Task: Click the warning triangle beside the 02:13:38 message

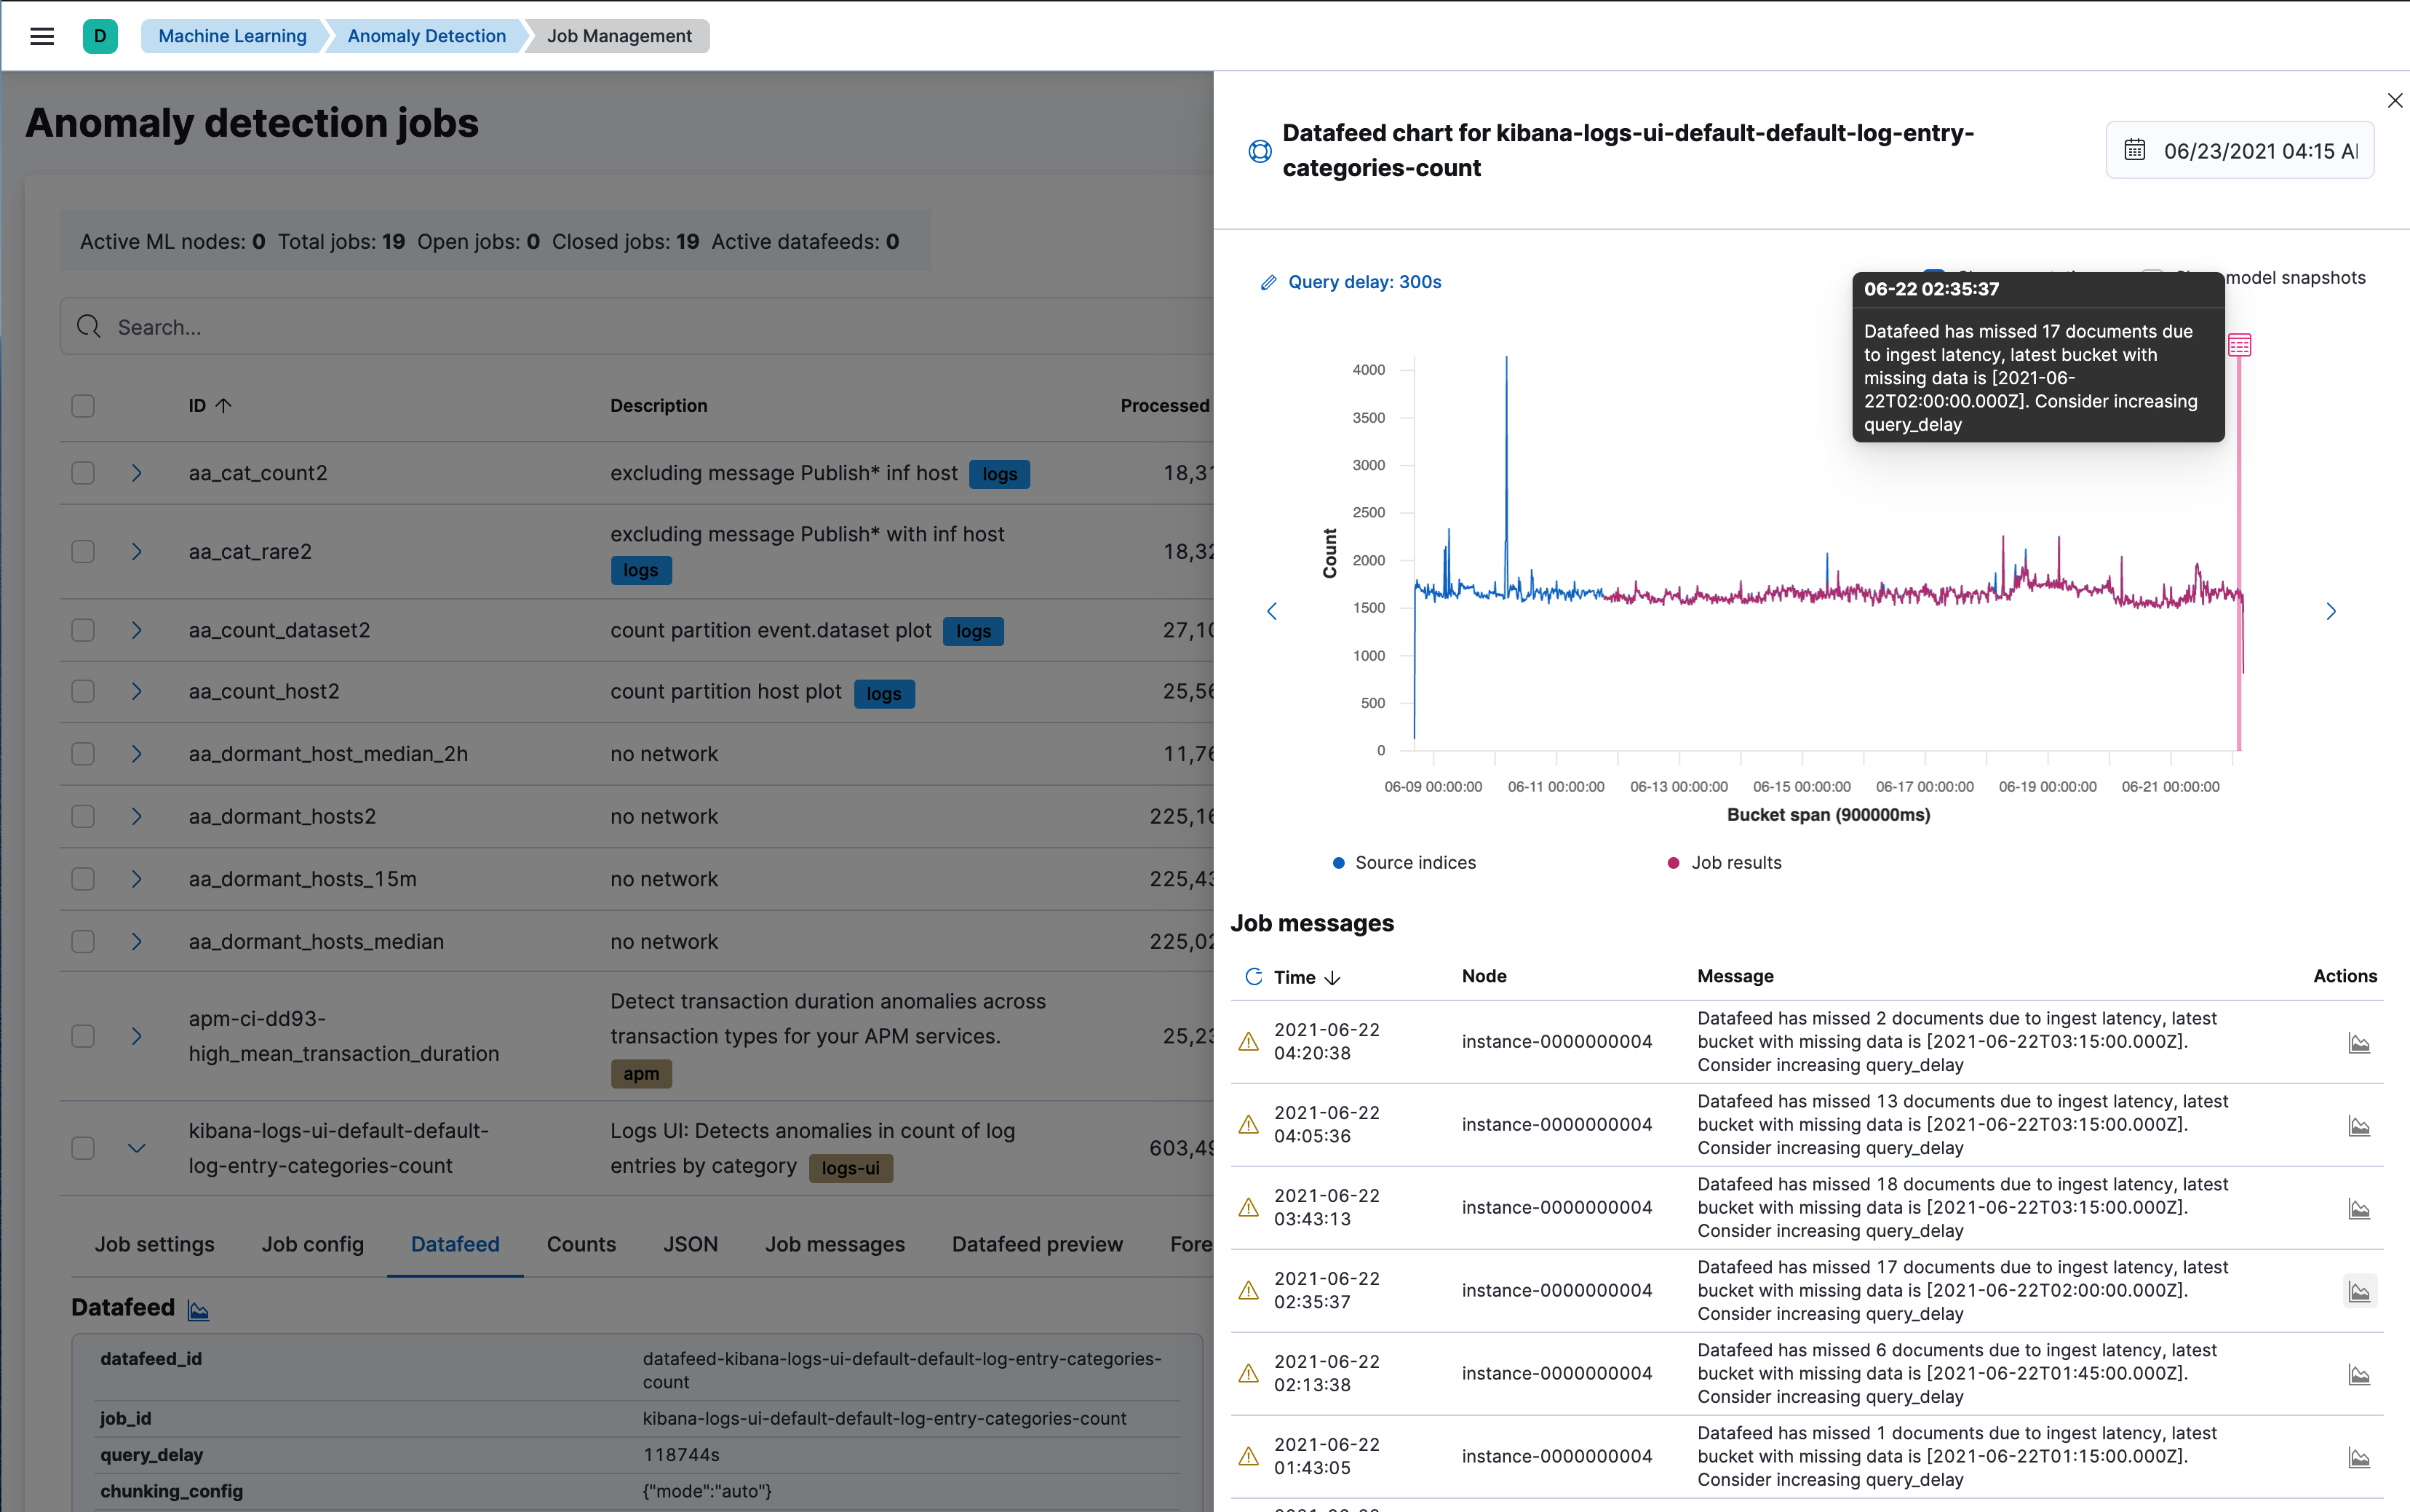Action: 1249,1373
